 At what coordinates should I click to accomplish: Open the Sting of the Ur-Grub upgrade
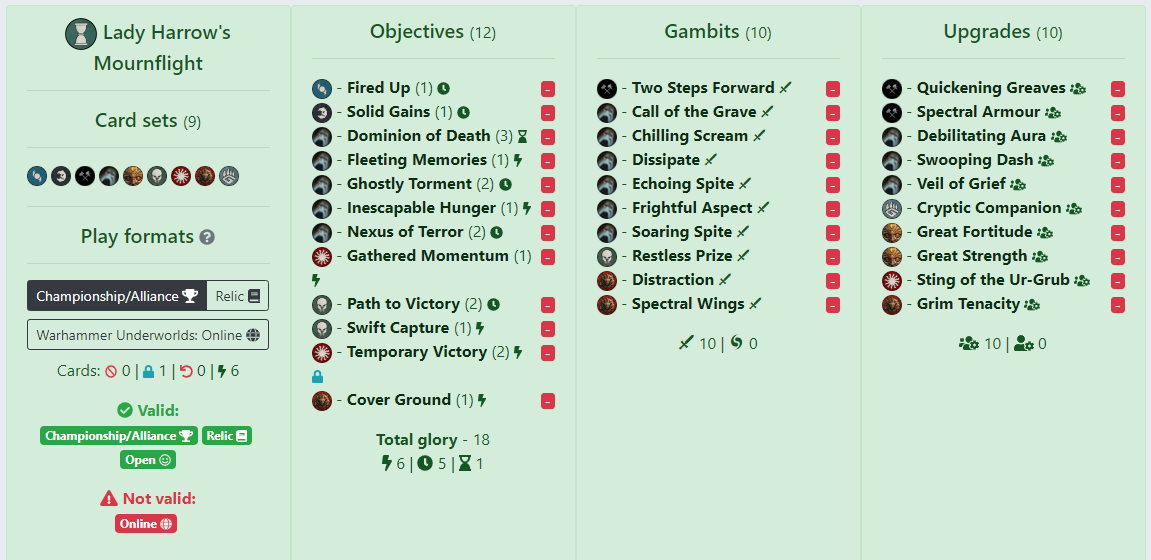[x=992, y=280]
